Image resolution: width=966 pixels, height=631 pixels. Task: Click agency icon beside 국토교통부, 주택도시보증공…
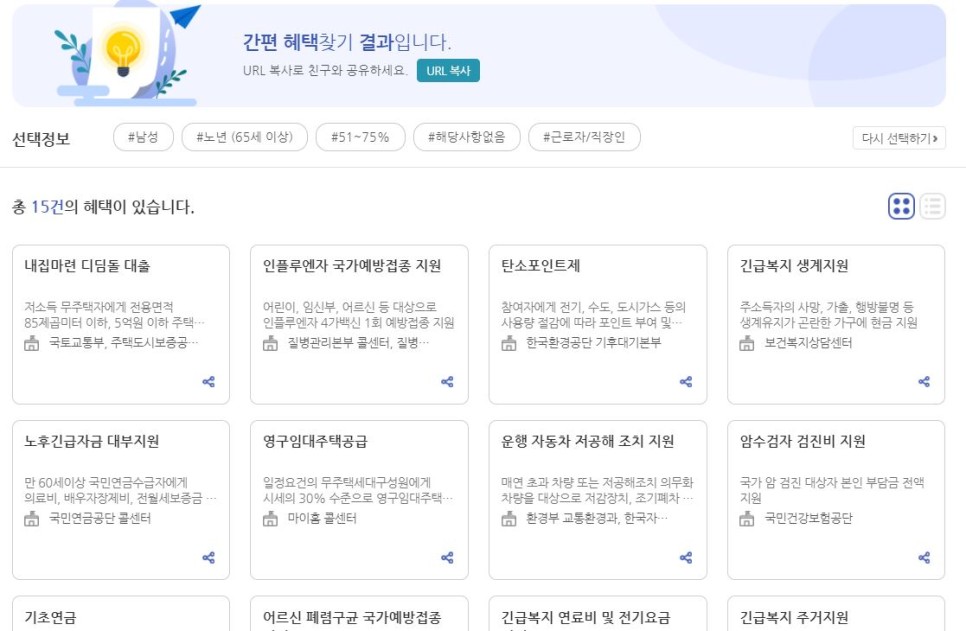point(31,343)
